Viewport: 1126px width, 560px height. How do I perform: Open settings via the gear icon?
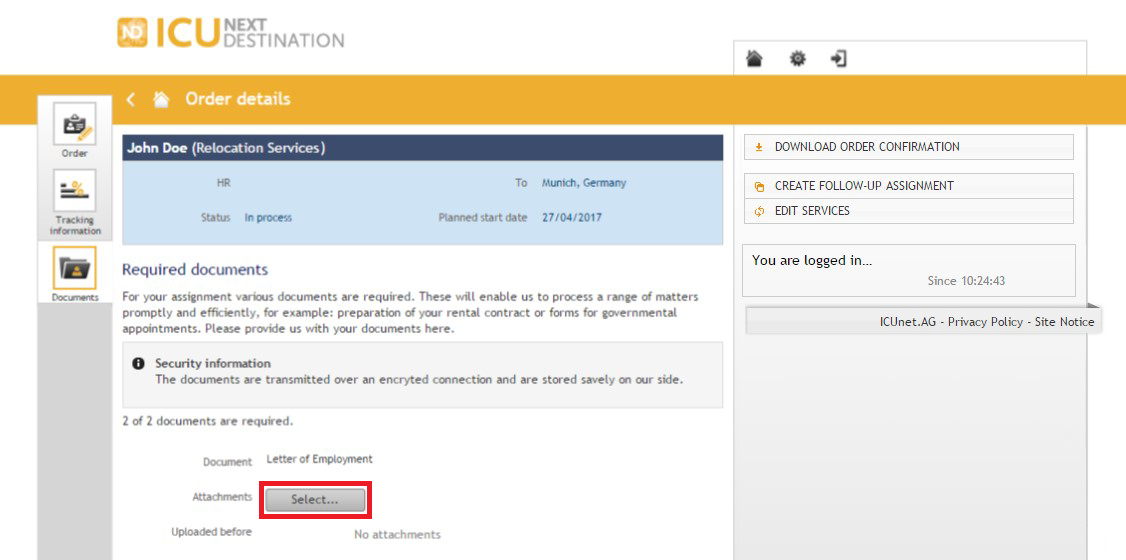click(797, 58)
